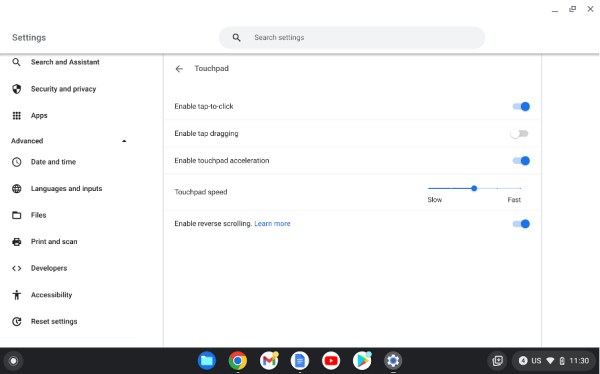This screenshot has width=600, height=374.
Task: Click the 'Enable tap dragging' label
Action: coord(206,134)
